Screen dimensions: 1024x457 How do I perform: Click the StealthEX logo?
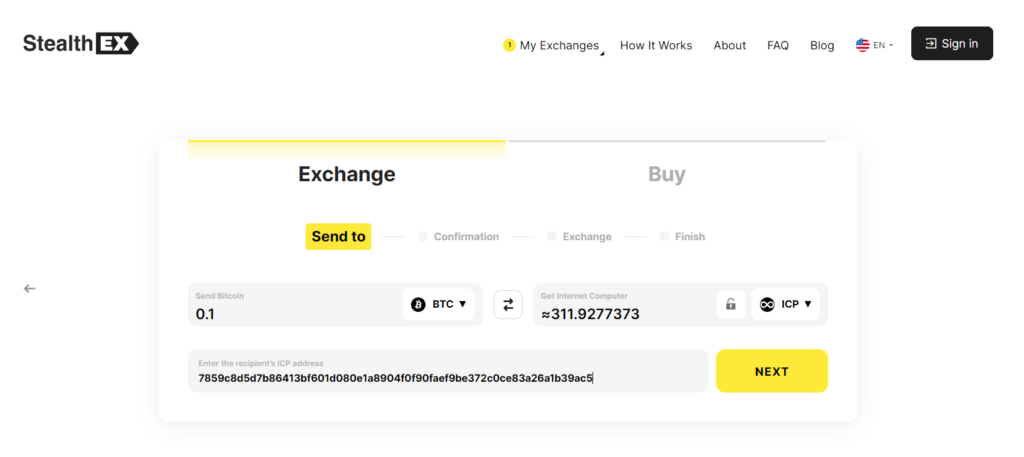pyautogui.click(x=81, y=44)
